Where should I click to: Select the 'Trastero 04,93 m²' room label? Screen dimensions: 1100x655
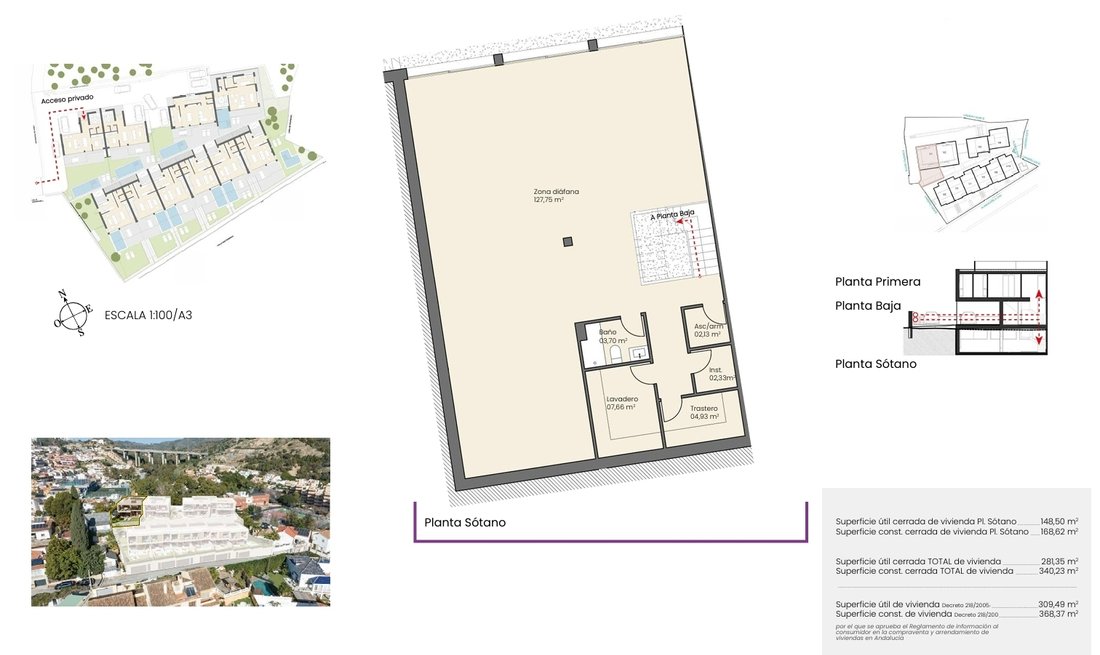pos(704,412)
